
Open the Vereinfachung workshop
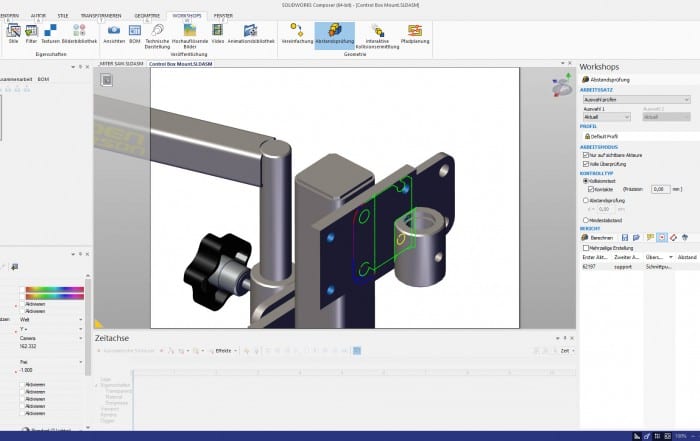point(297,34)
